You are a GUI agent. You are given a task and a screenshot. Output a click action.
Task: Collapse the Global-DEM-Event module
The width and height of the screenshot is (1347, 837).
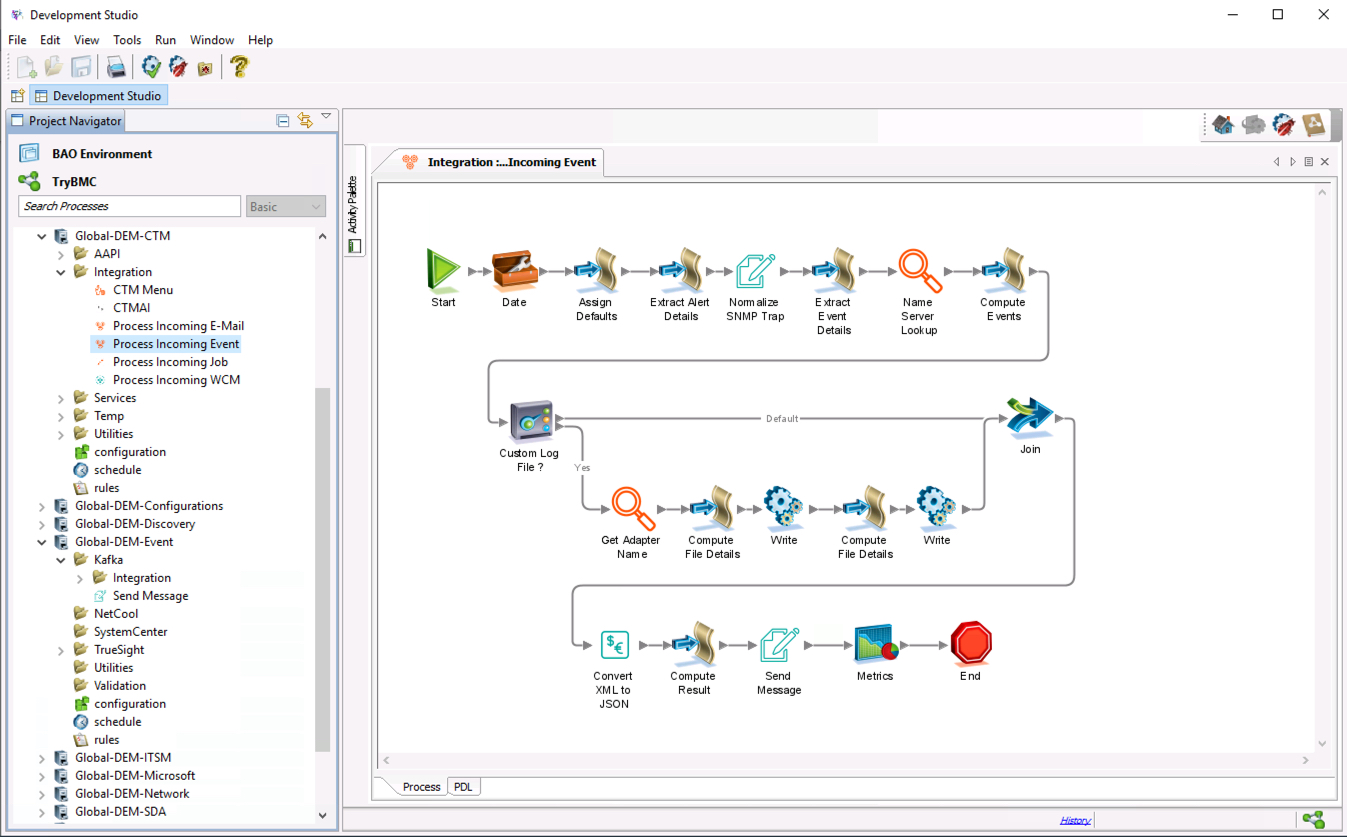click(42, 543)
